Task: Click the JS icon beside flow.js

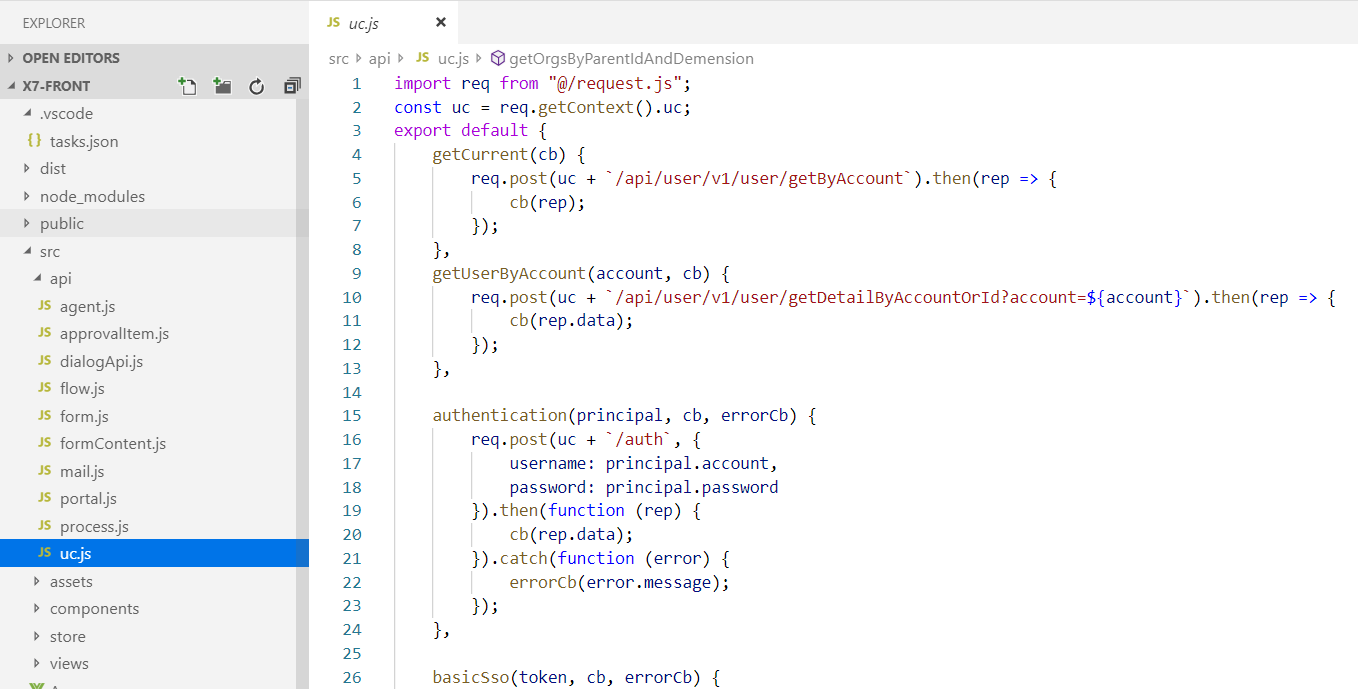Action: point(44,388)
